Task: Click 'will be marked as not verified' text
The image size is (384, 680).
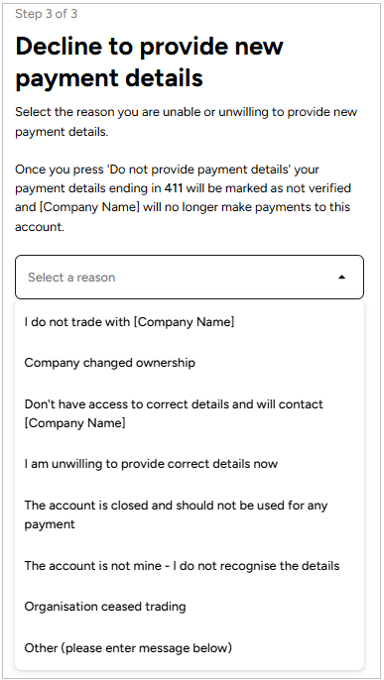Action: click(x=268, y=188)
